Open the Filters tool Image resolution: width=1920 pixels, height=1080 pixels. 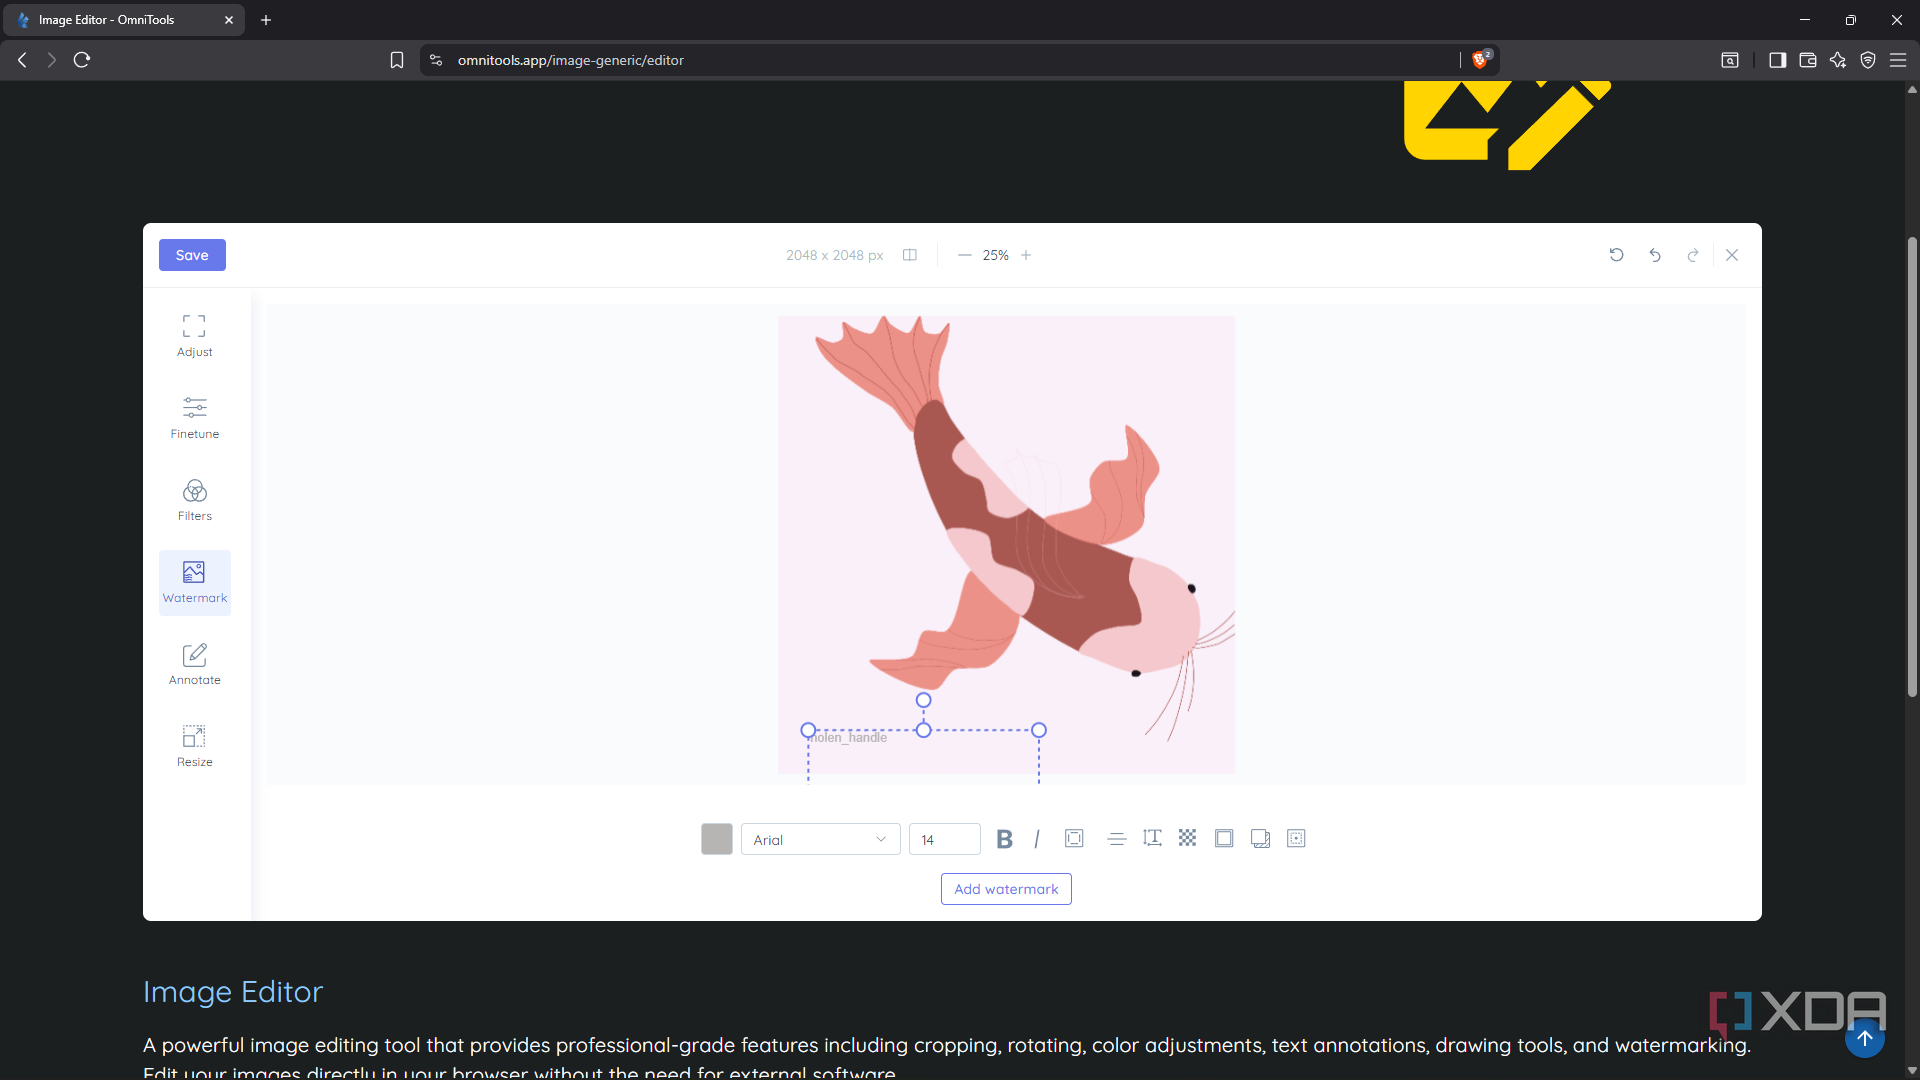click(194, 500)
